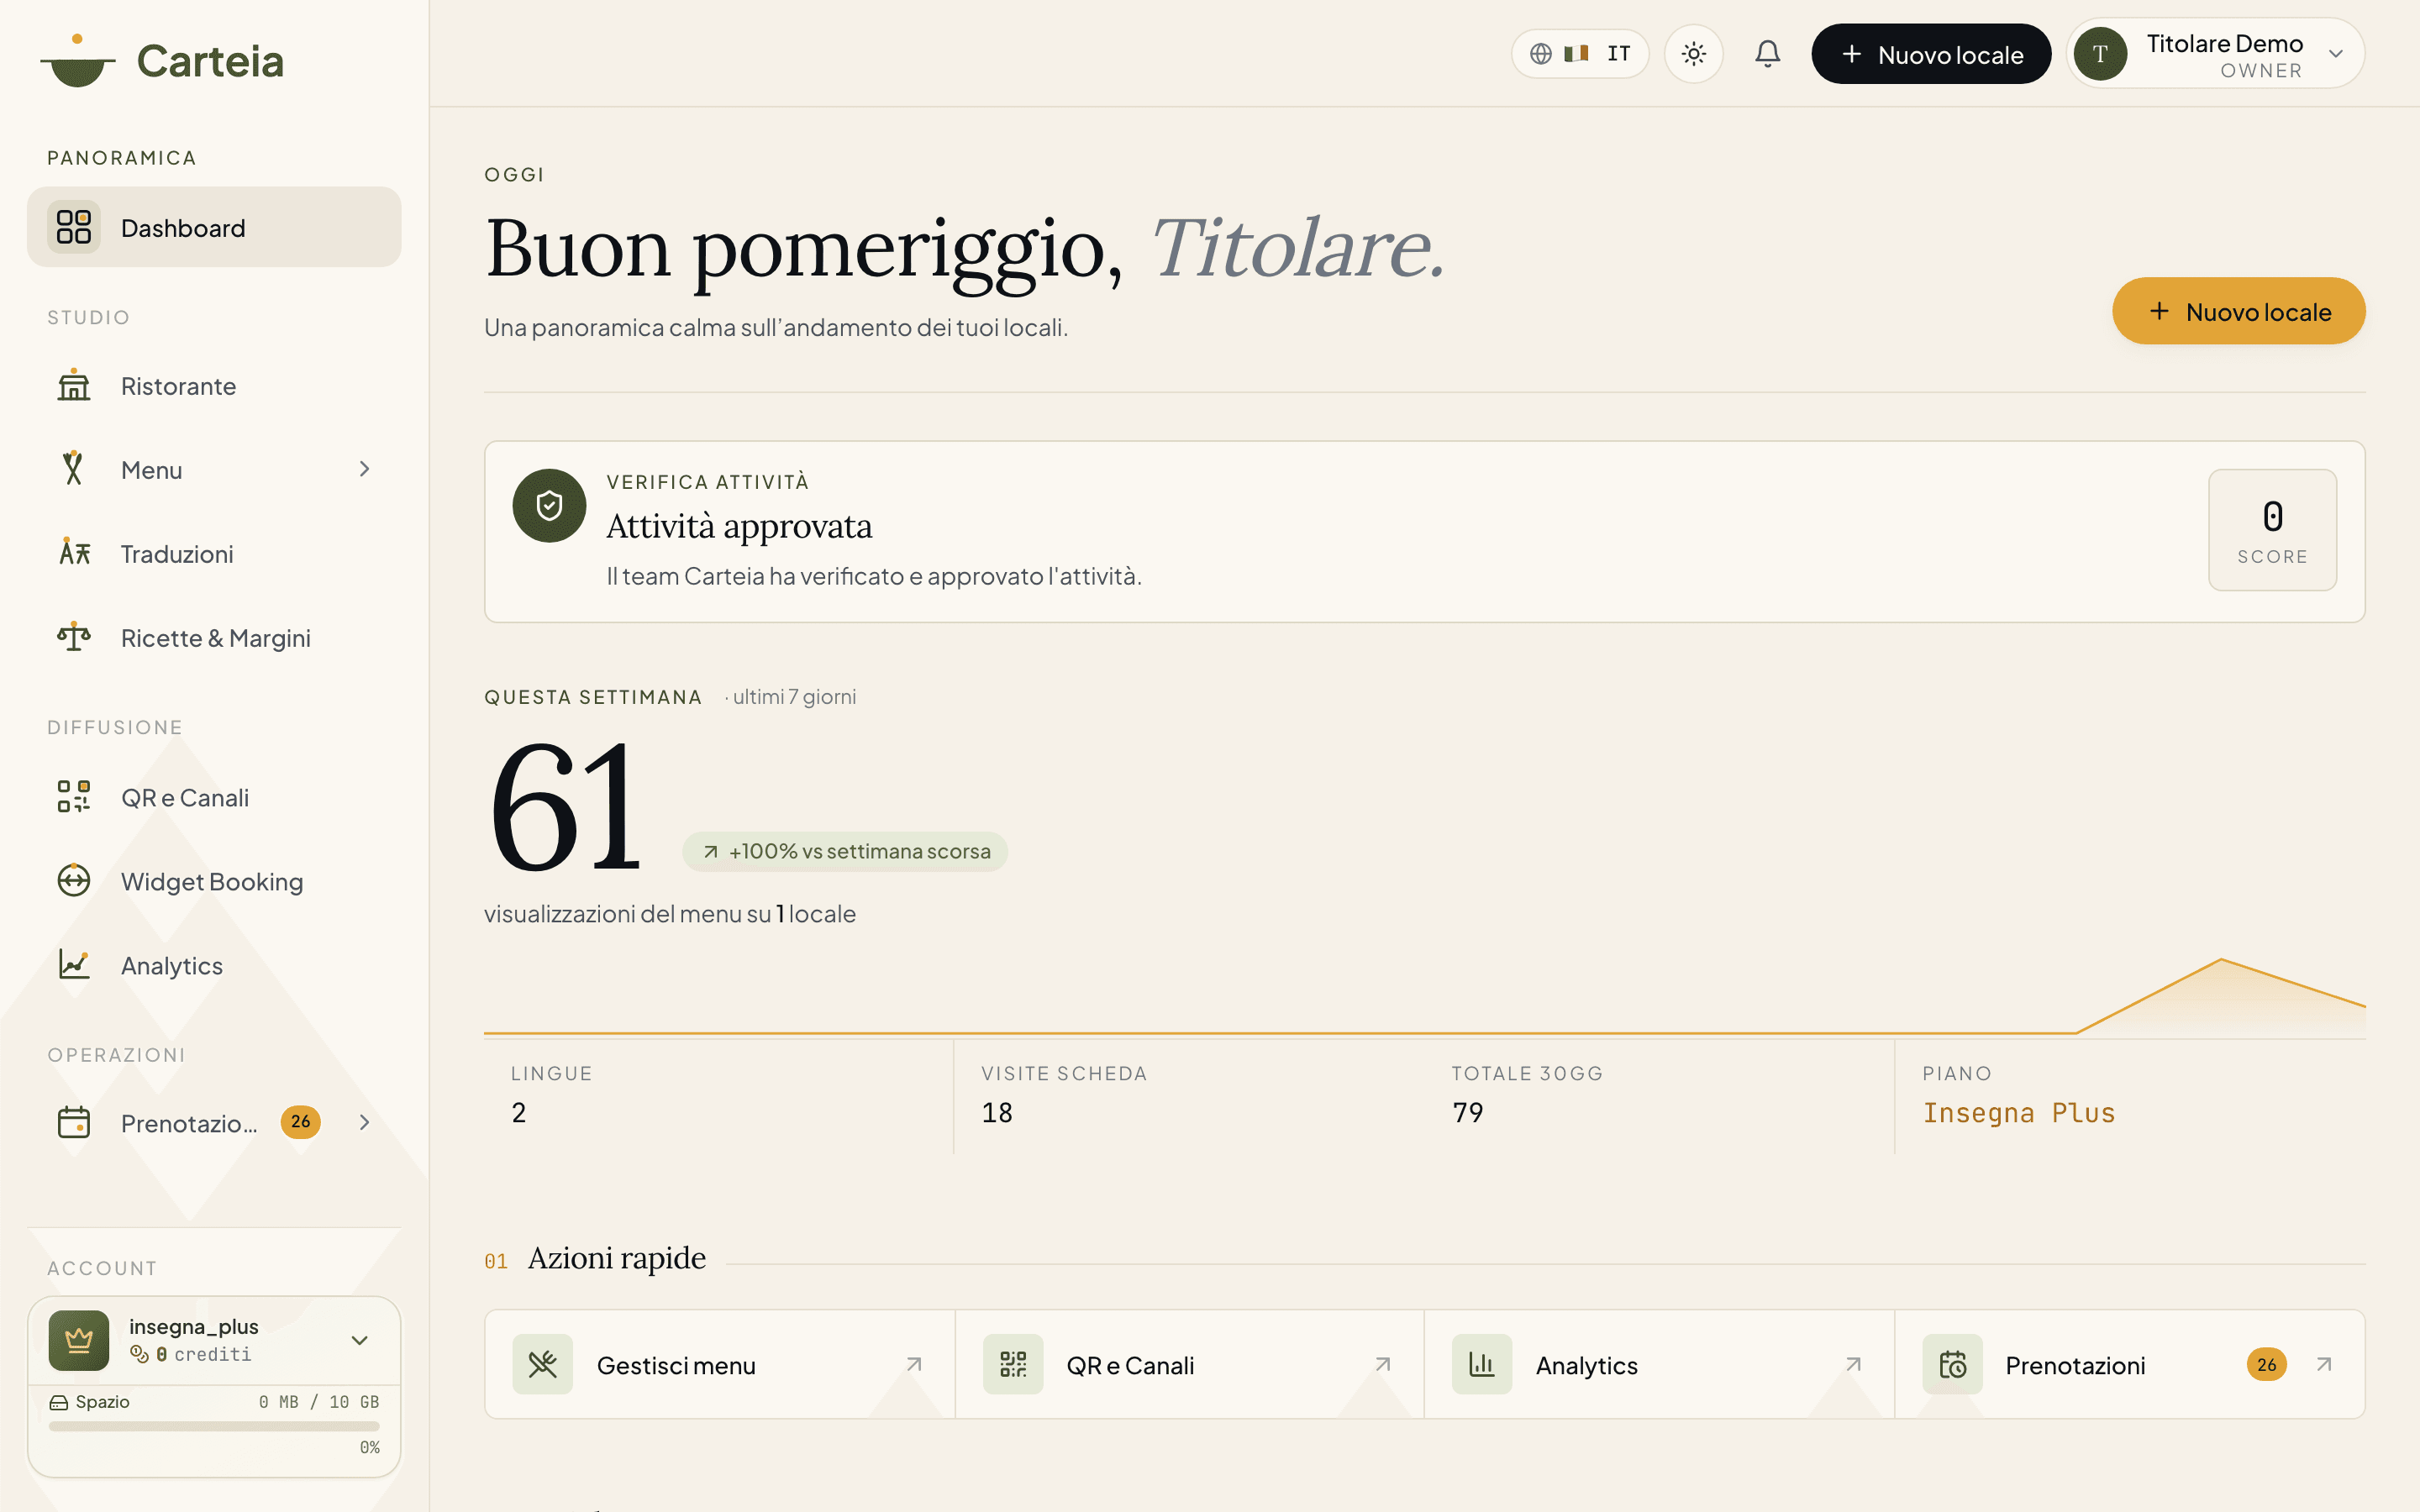The height and width of the screenshot is (1512, 2420).
Task: Open Widget Booking section
Action: [x=214, y=881]
